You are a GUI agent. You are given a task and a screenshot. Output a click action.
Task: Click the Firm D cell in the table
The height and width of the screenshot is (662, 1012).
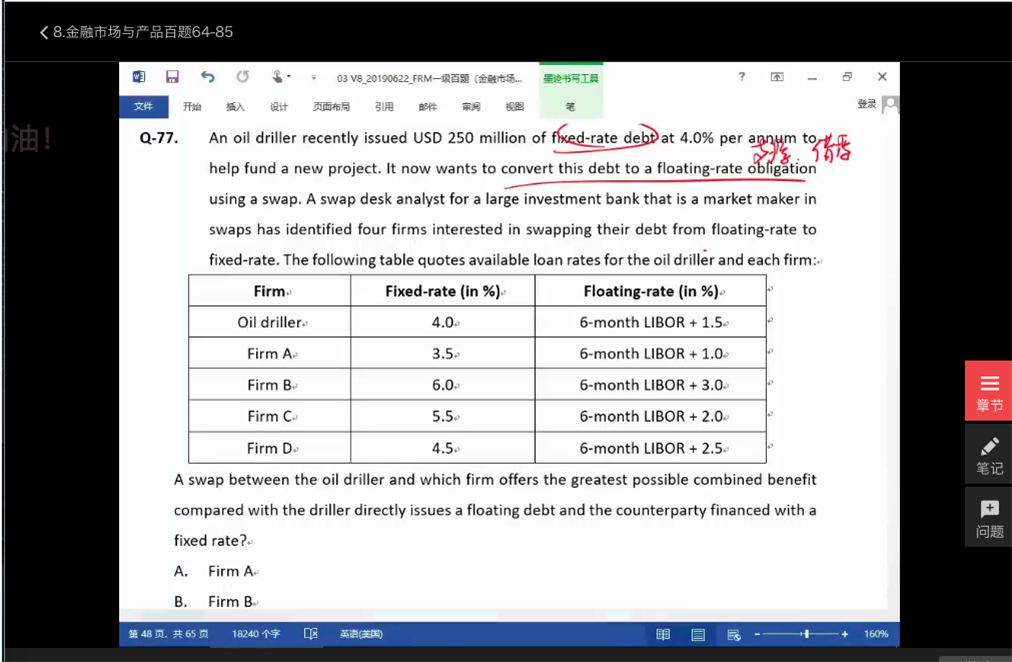[x=270, y=448]
